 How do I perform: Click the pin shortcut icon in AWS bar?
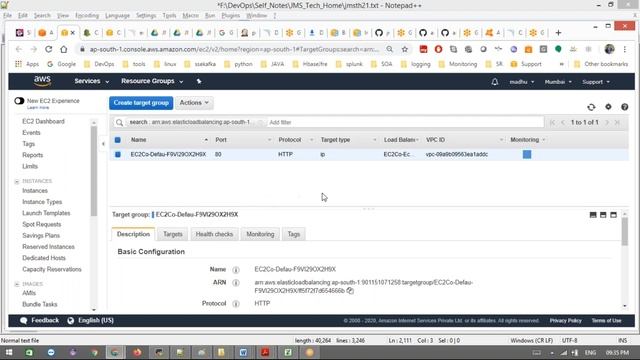pyautogui.click(x=199, y=81)
